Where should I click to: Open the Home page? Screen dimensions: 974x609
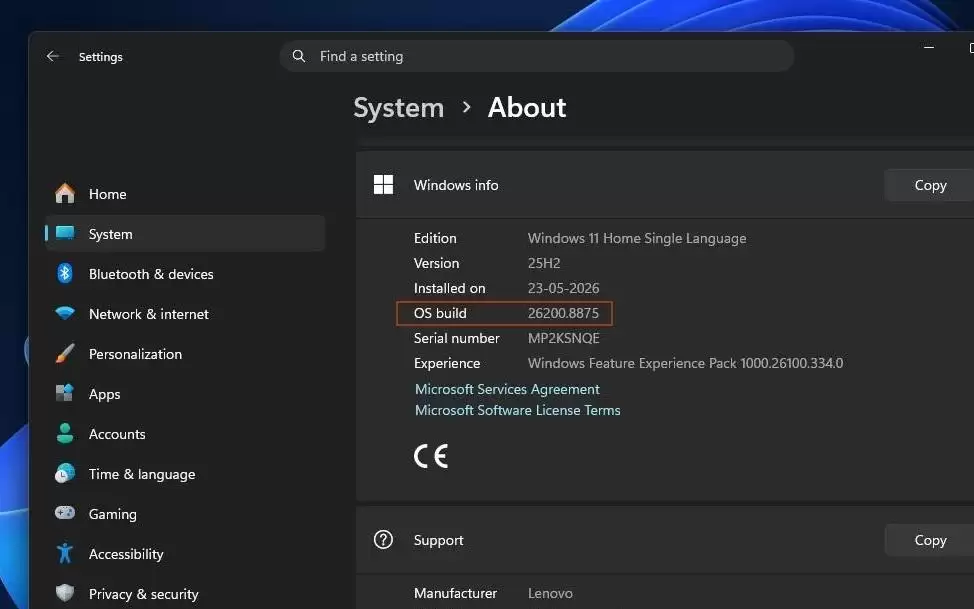click(185, 194)
